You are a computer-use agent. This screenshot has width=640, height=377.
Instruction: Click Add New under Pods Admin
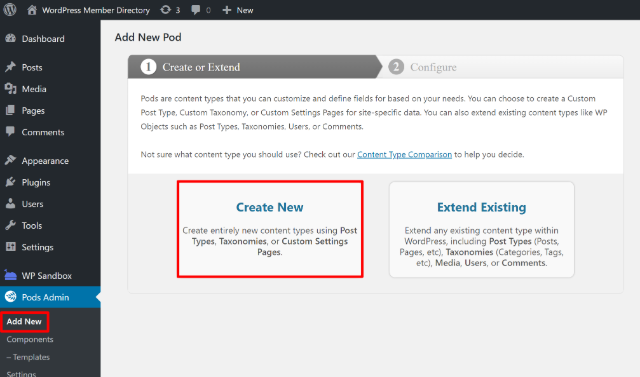click(24, 322)
